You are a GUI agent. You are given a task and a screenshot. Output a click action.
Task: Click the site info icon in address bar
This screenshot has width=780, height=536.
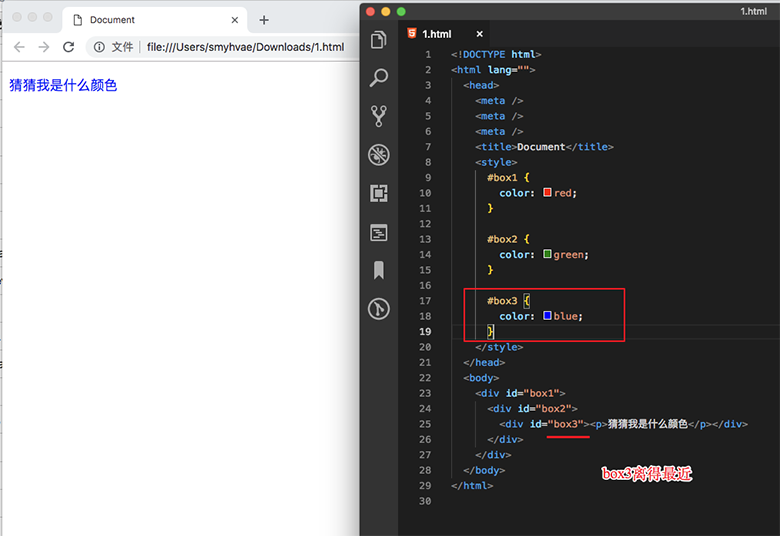tap(99, 47)
